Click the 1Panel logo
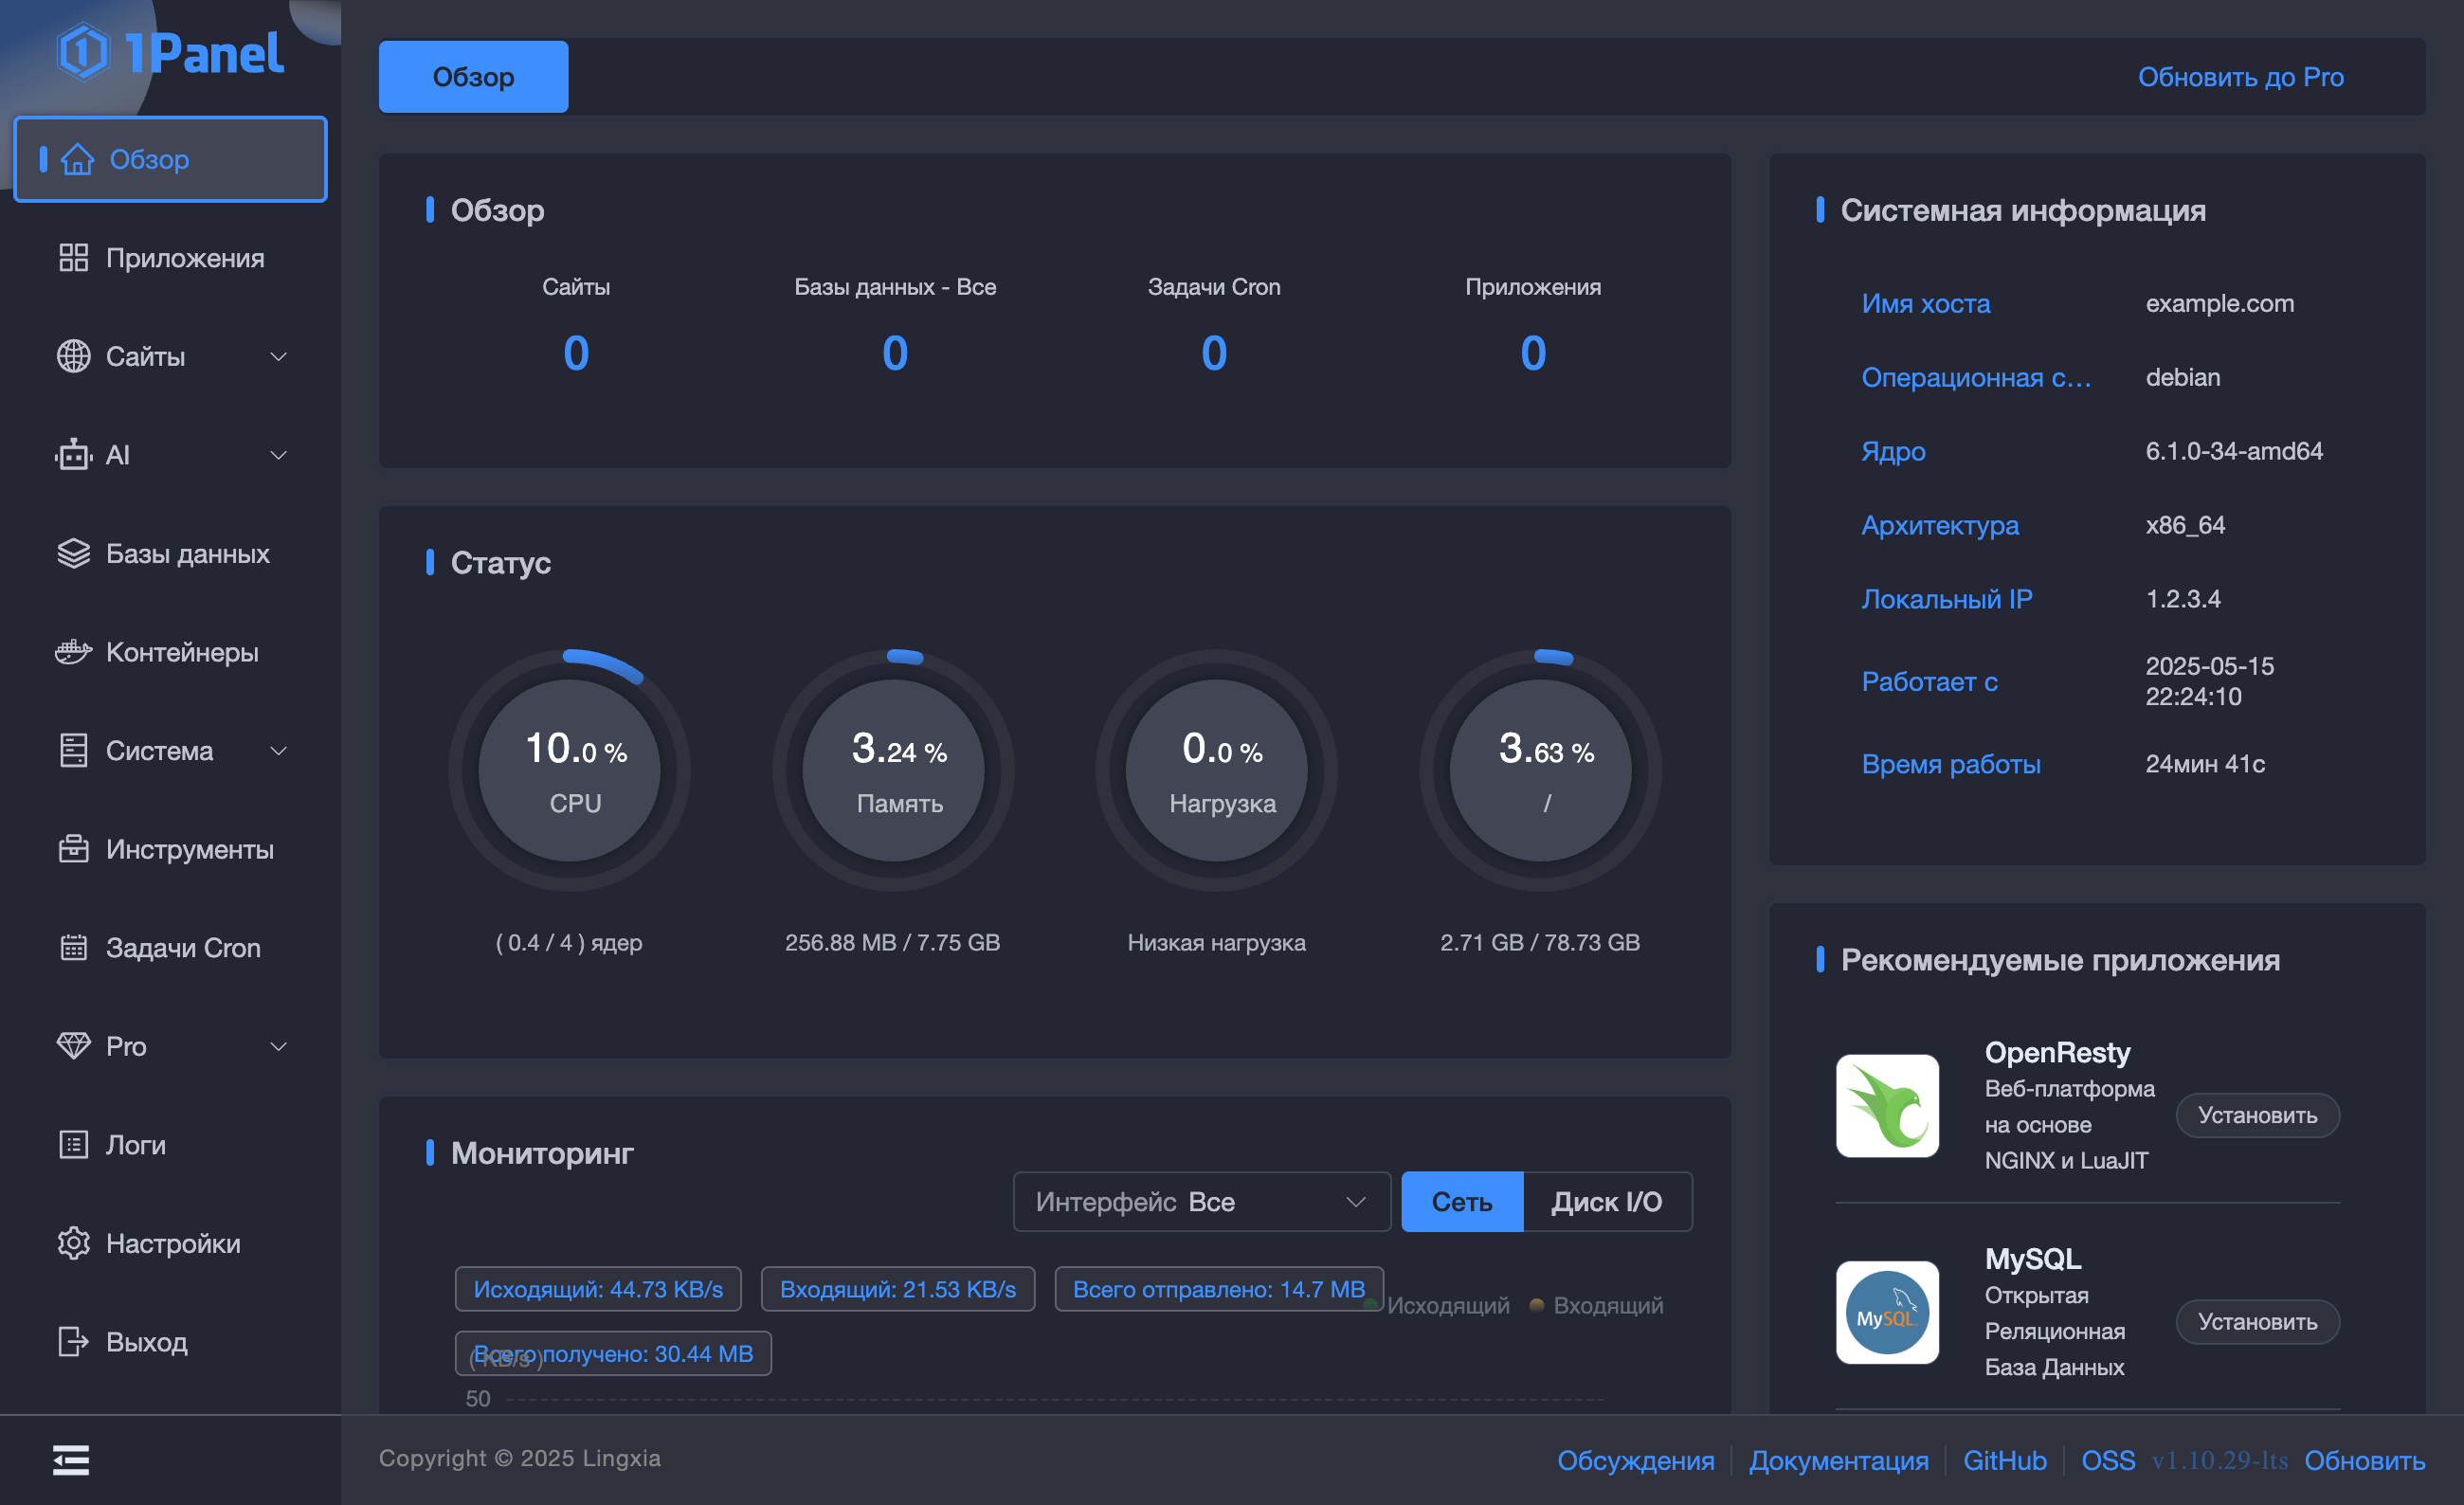2464x1505 pixels. 170,52
